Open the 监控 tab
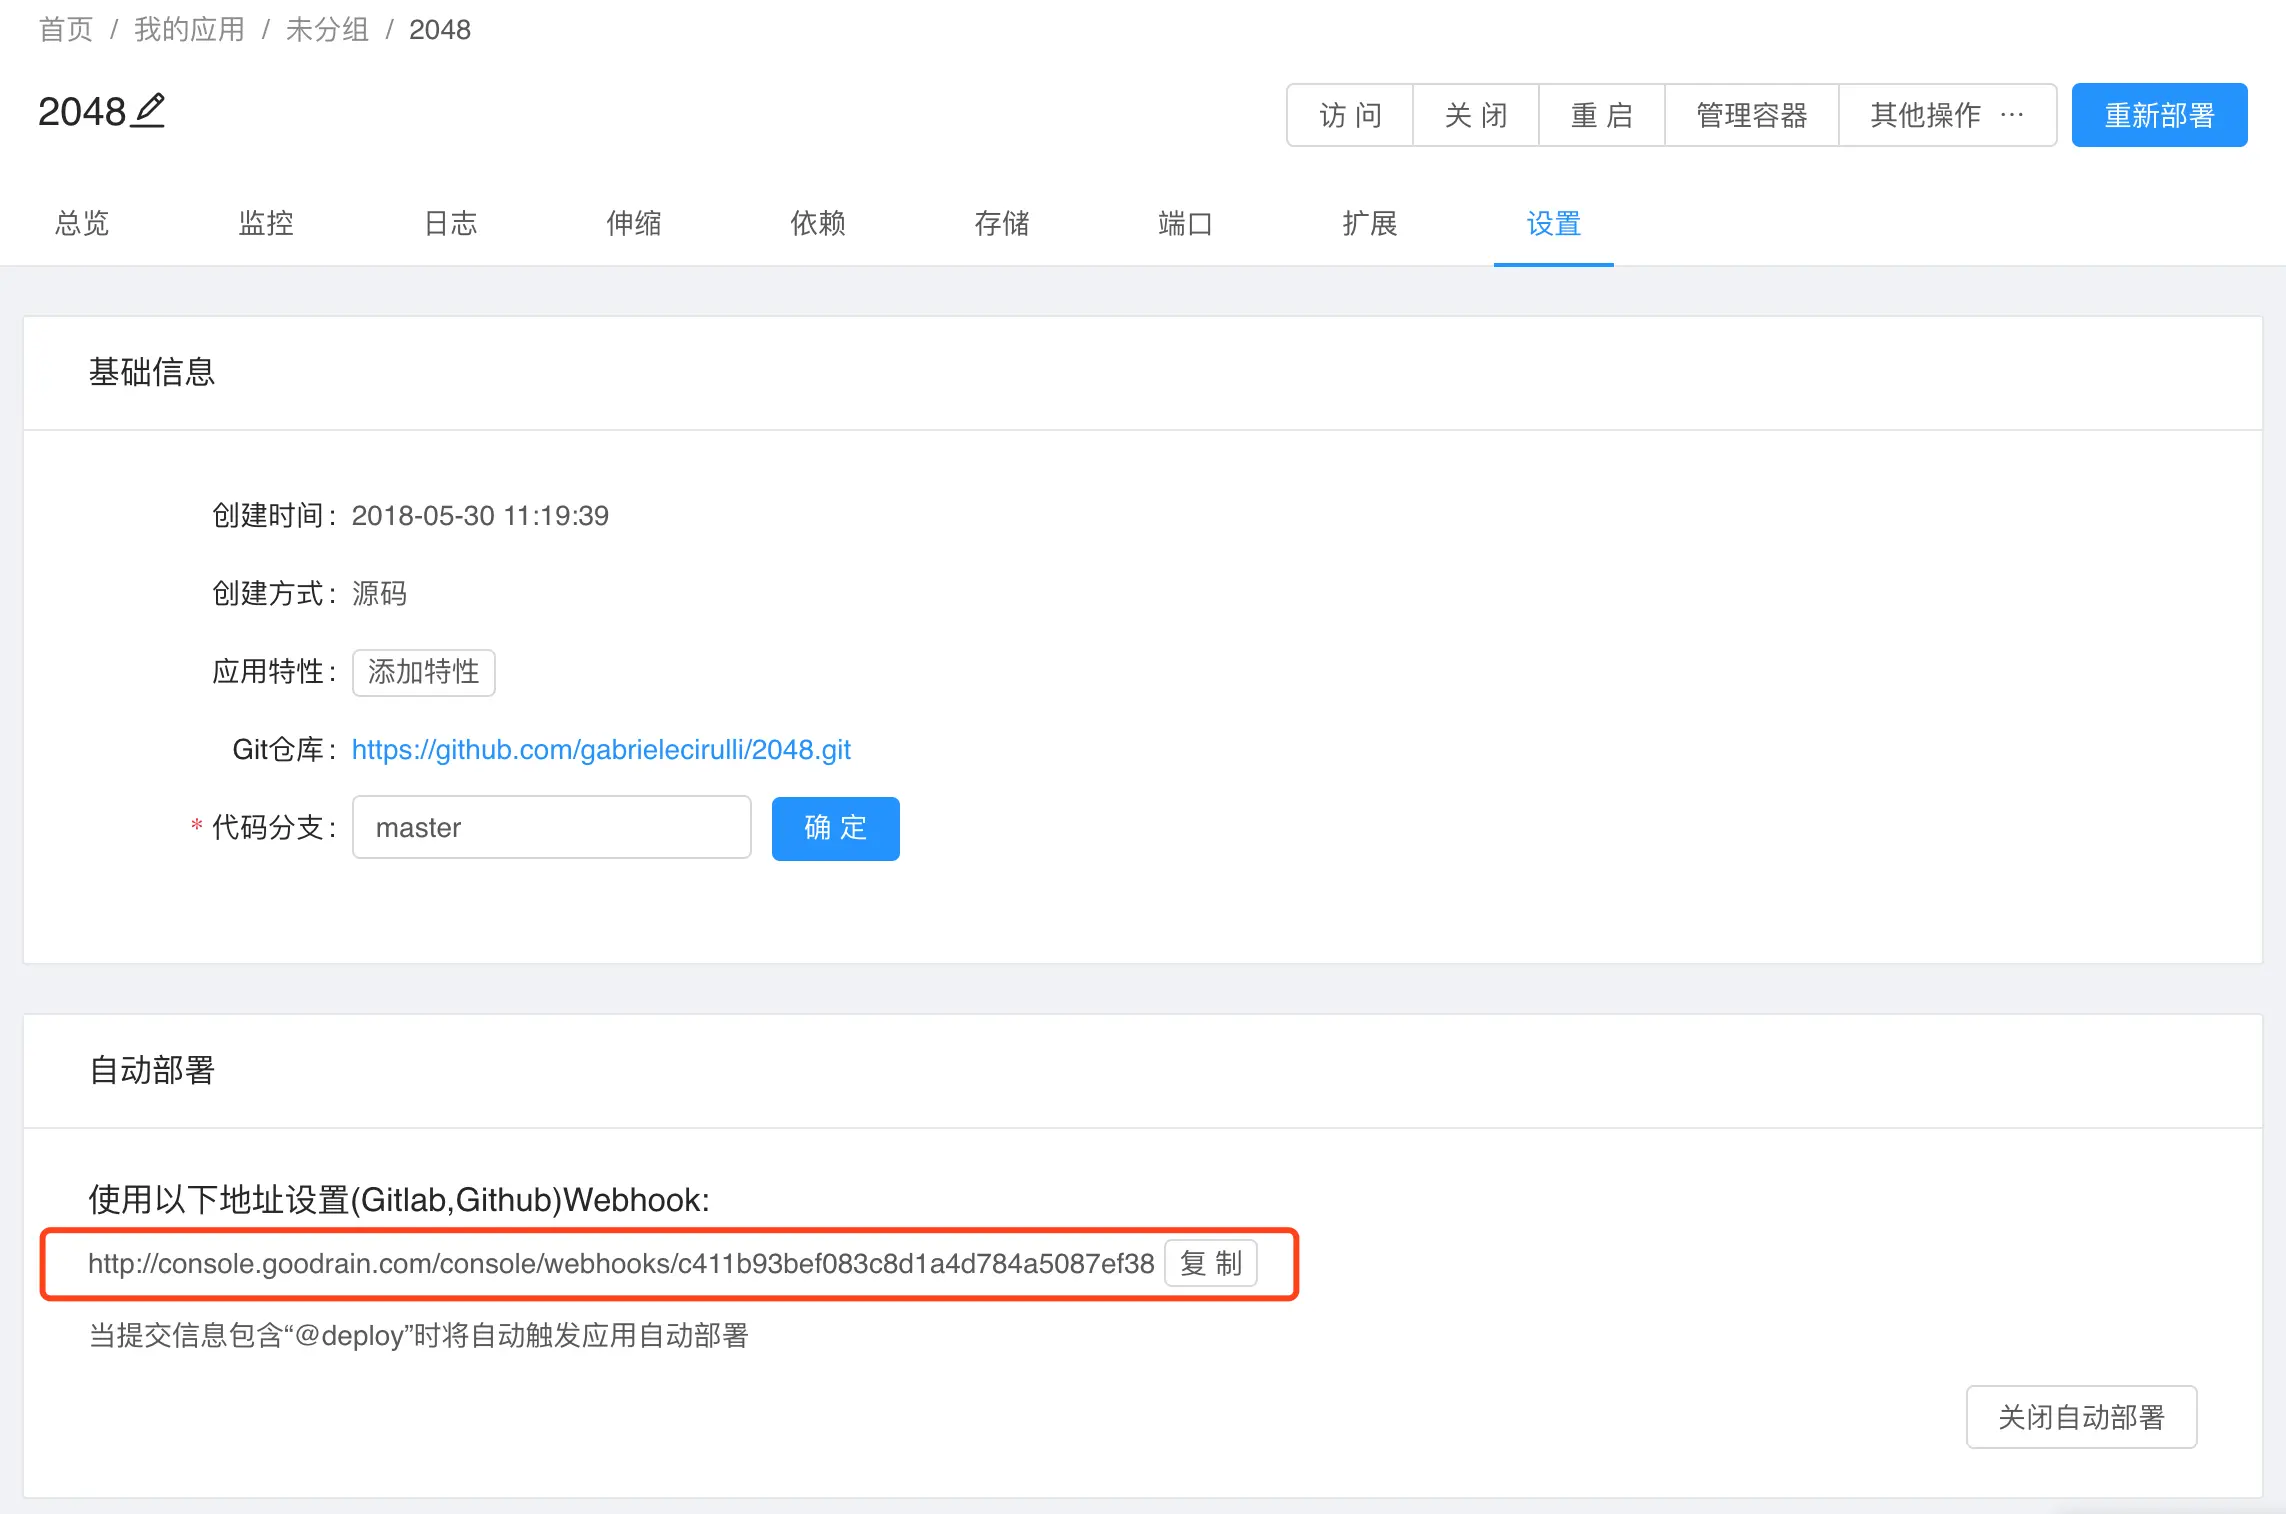 pyautogui.click(x=266, y=223)
